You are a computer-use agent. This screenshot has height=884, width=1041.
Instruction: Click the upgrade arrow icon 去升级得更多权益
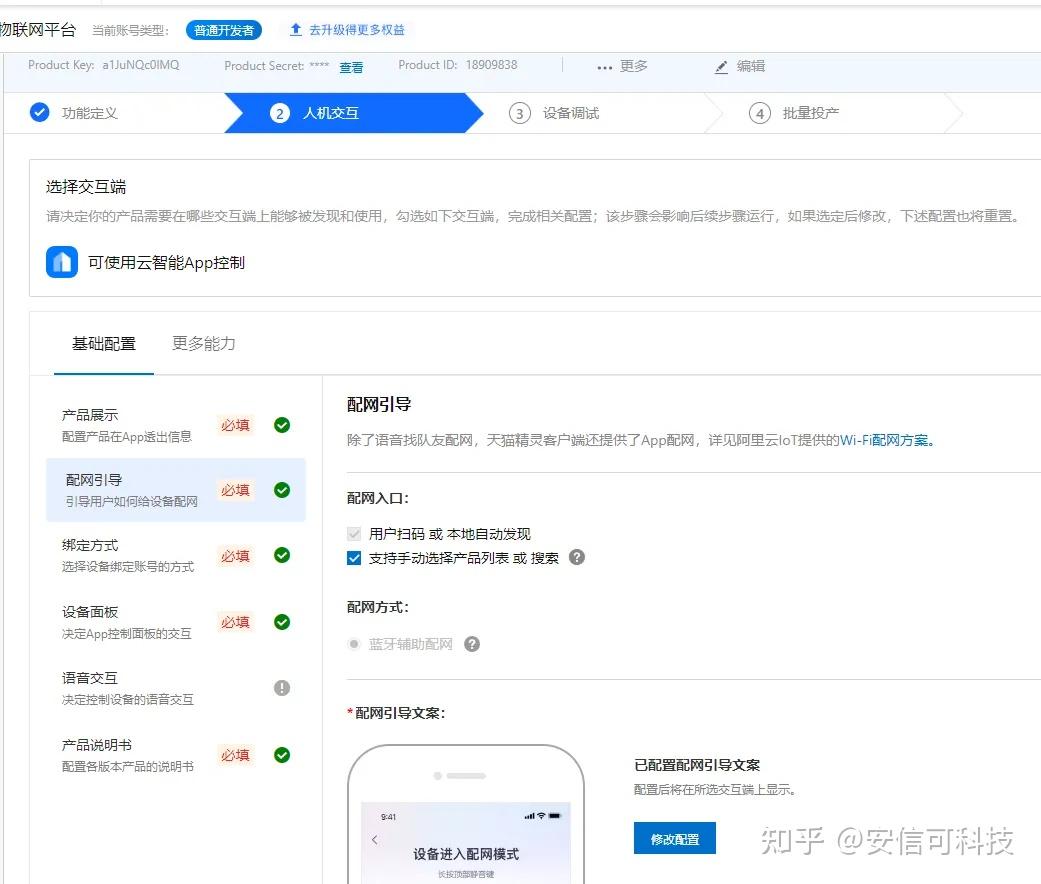[x=296, y=30]
